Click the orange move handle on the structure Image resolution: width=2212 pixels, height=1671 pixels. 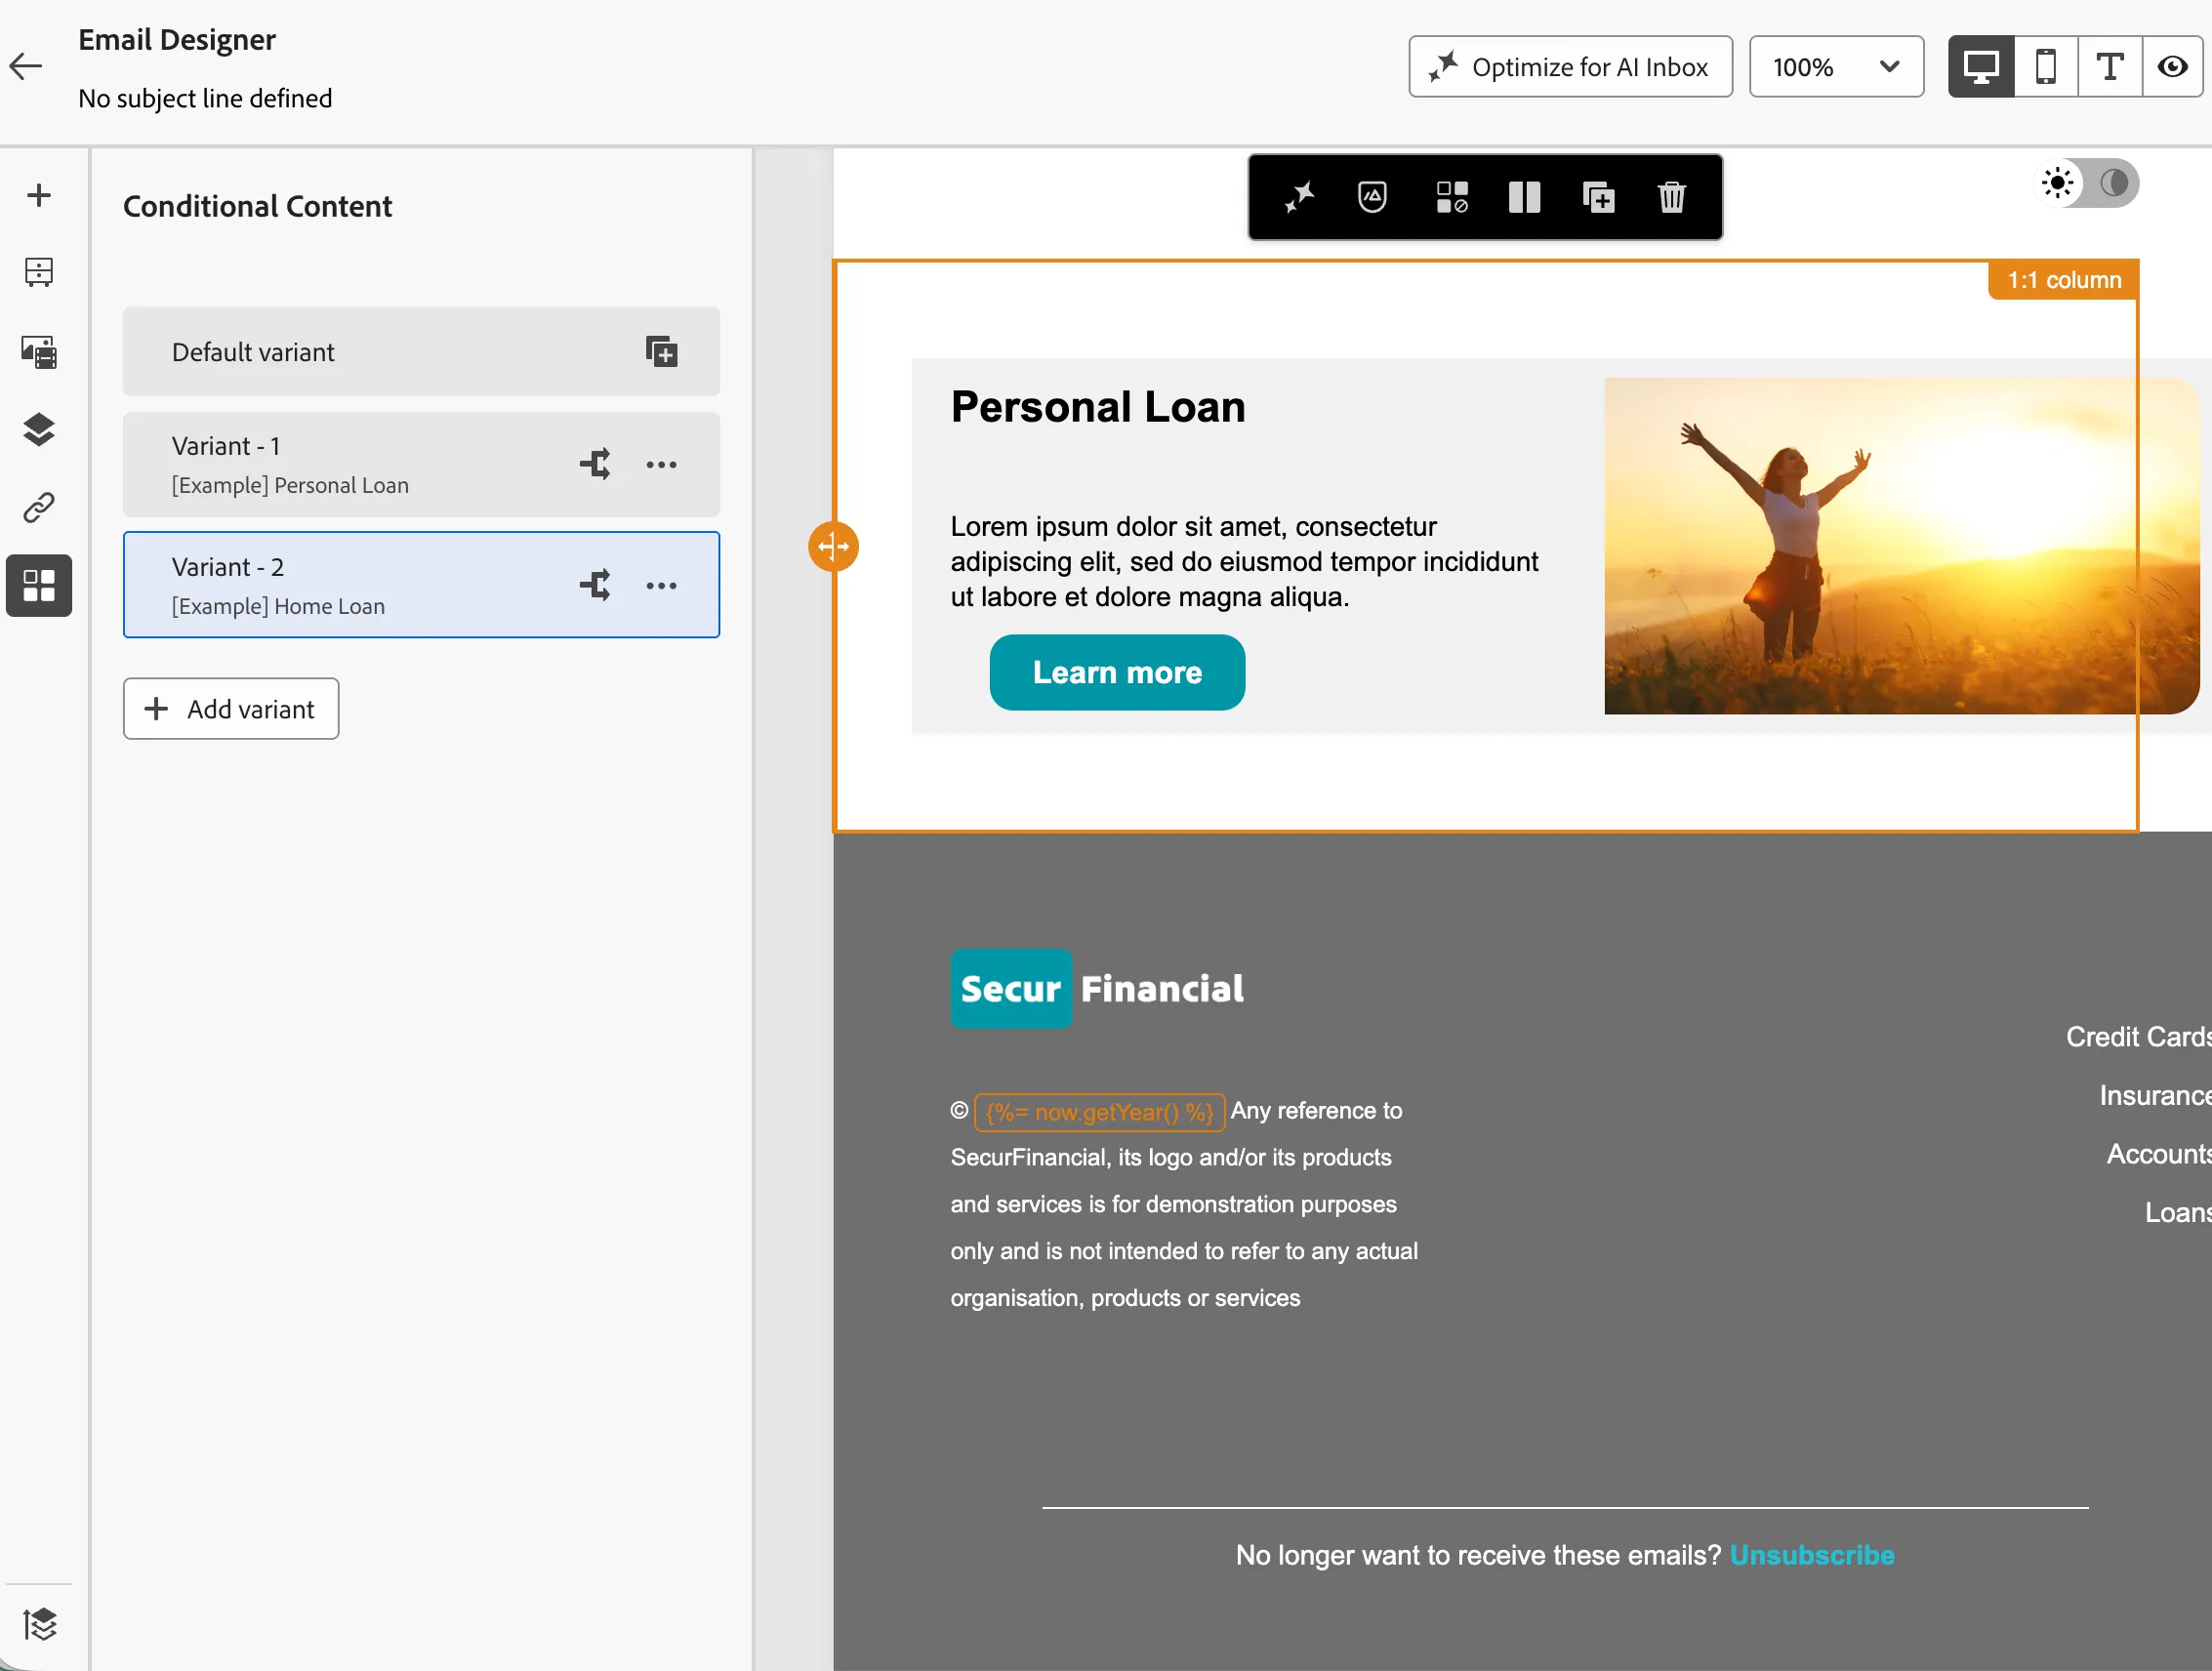click(833, 546)
